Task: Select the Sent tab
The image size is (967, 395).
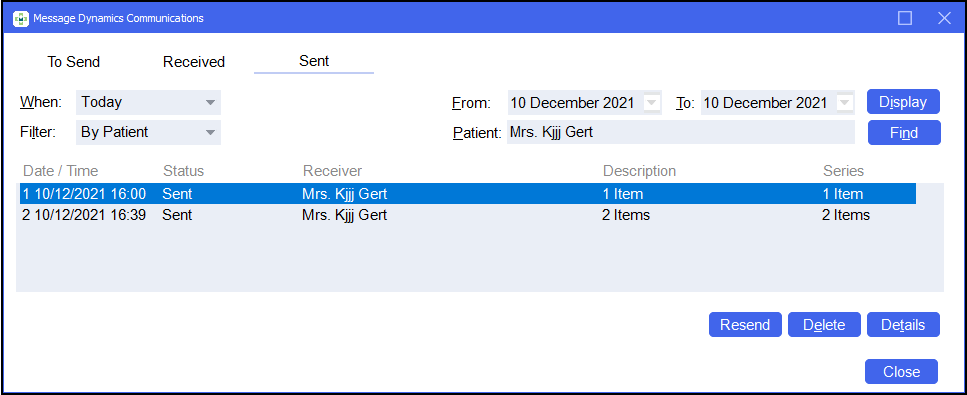Action: tap(314, 61)
